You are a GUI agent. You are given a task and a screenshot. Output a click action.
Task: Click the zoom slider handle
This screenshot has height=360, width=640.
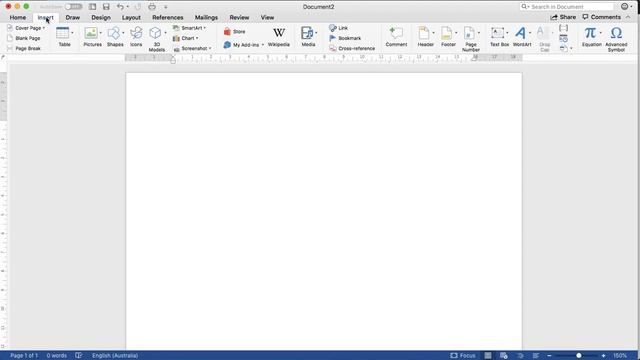tap(578, 356)
